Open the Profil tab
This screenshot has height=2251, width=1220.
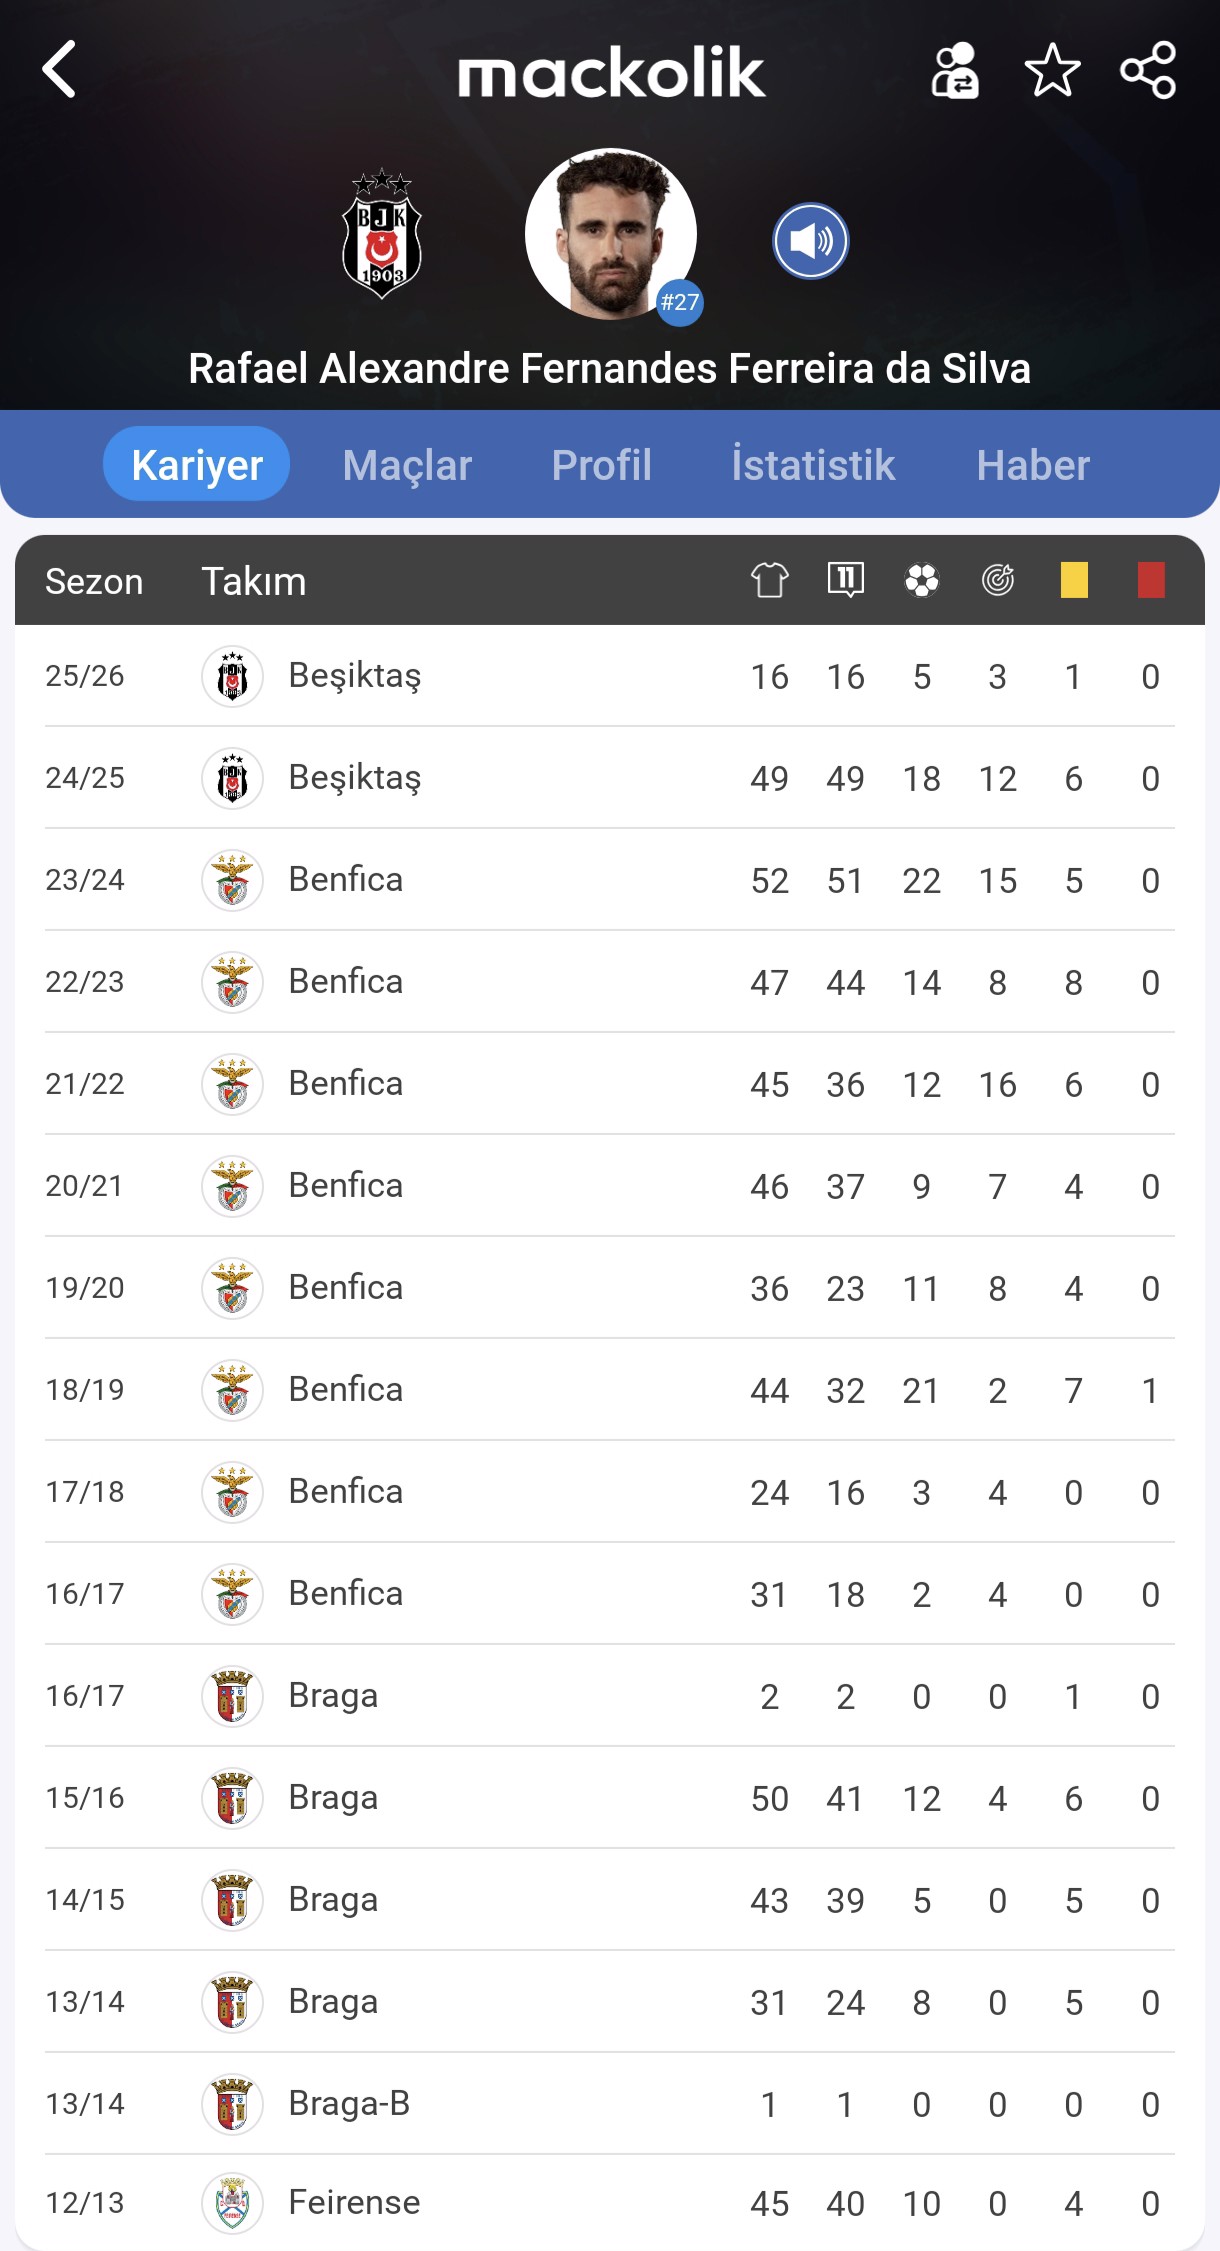[x=601, y=465]
